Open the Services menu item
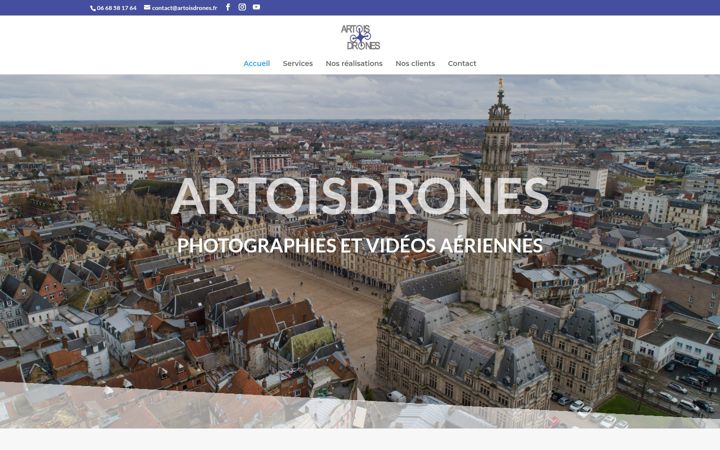This screenshot has width=720, height=450. [298, 63]
